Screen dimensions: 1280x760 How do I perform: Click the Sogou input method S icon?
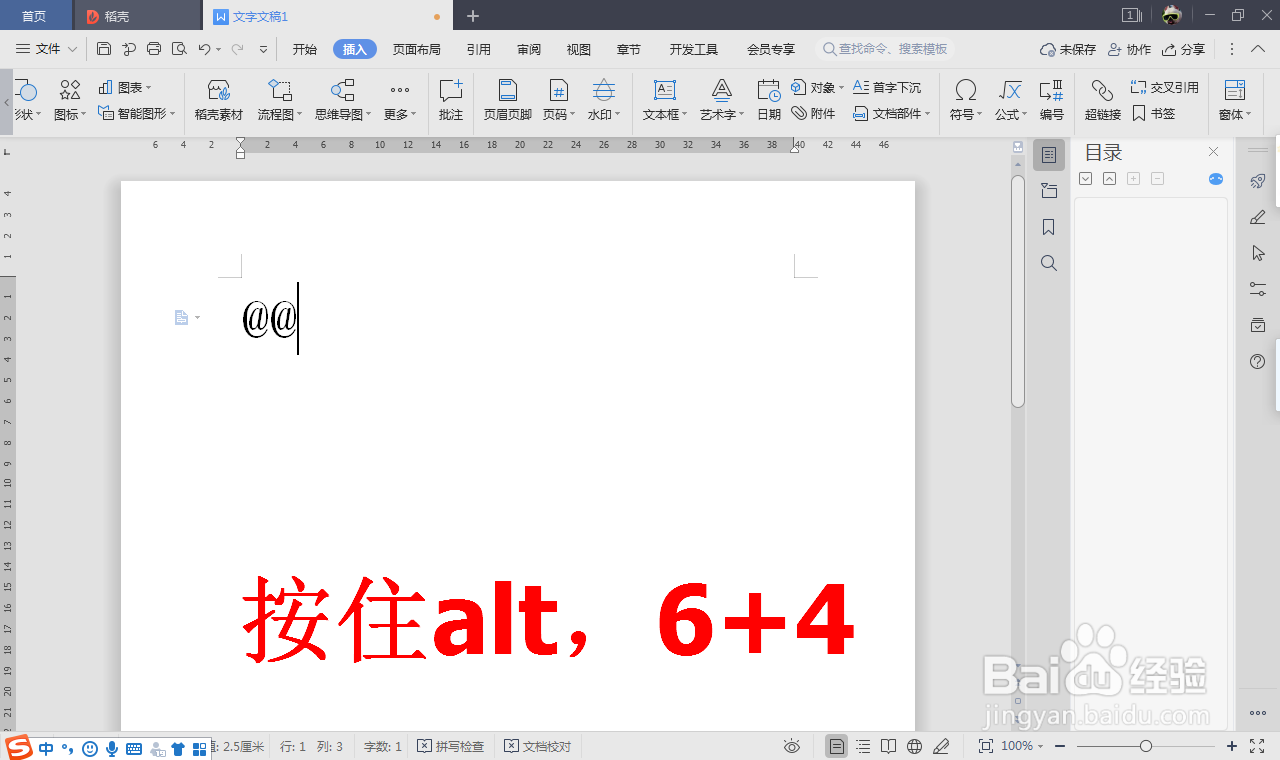18,747
